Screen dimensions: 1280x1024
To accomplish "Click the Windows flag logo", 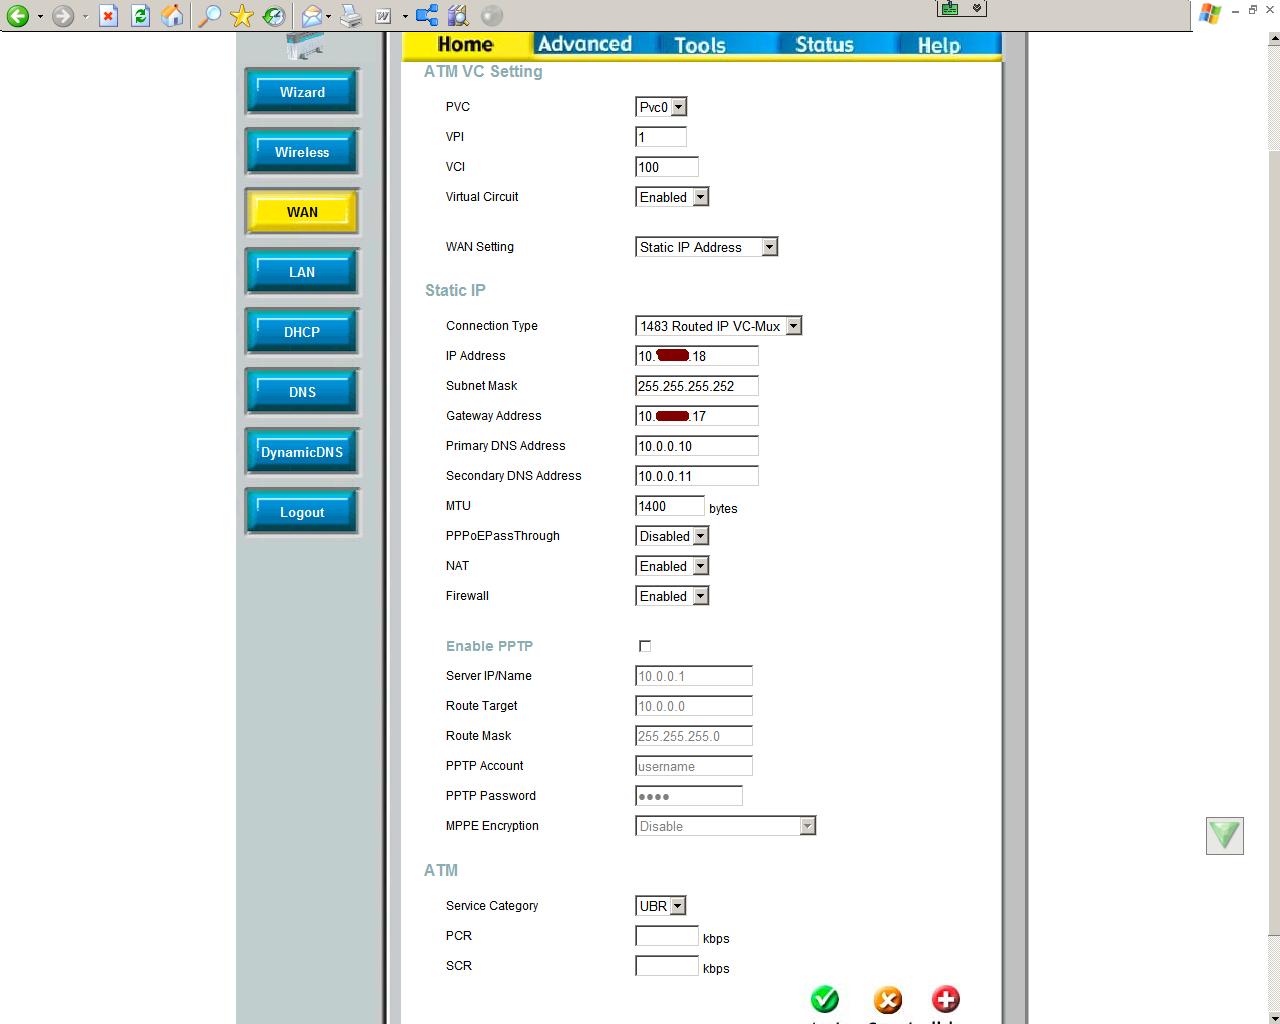I will click(1210, 13).
